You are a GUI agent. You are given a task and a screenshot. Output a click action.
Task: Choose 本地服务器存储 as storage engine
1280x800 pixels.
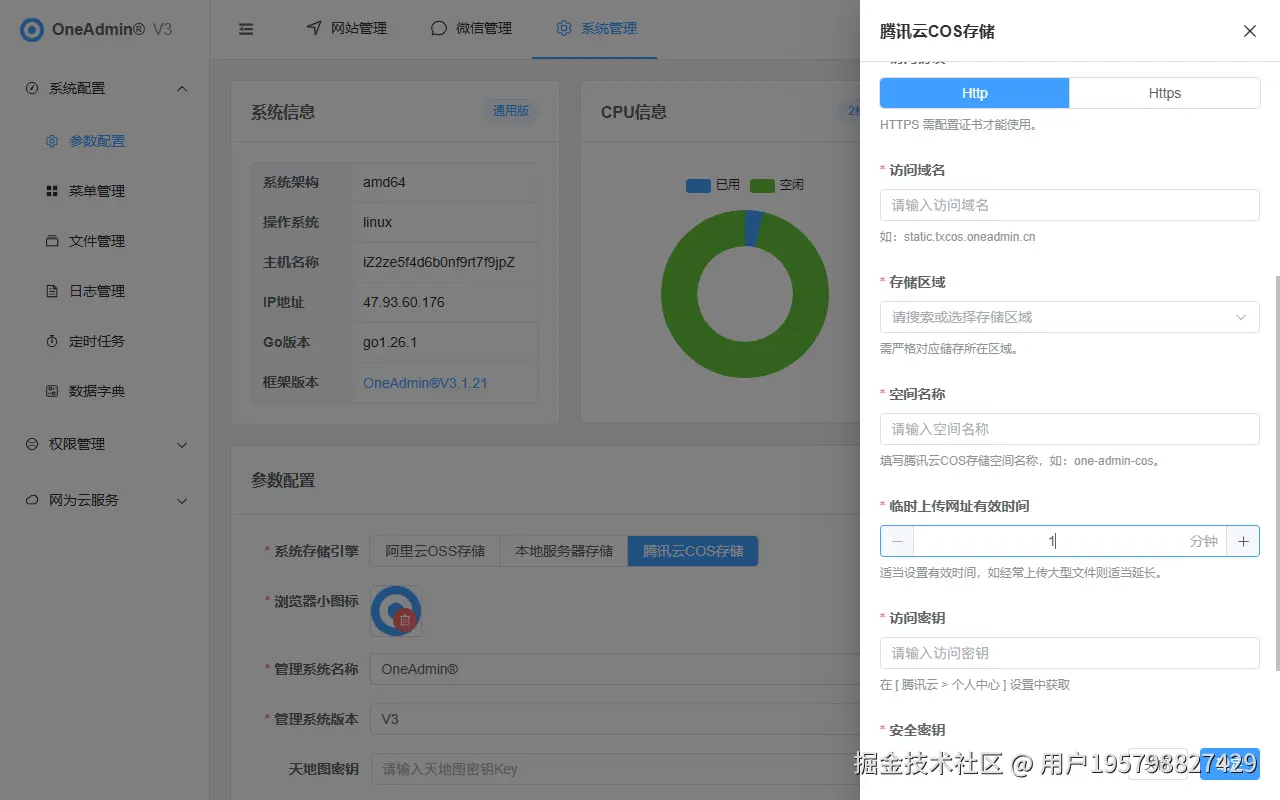click(564, 551)
